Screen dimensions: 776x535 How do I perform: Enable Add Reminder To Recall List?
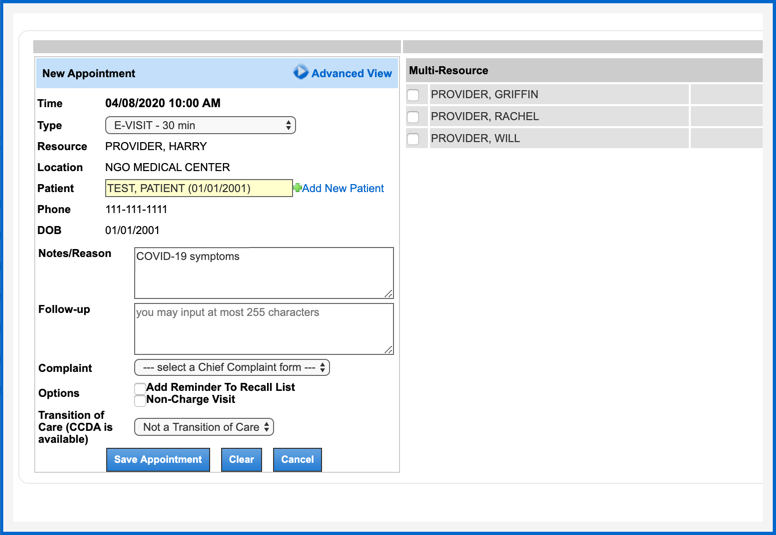pos(140,388)
